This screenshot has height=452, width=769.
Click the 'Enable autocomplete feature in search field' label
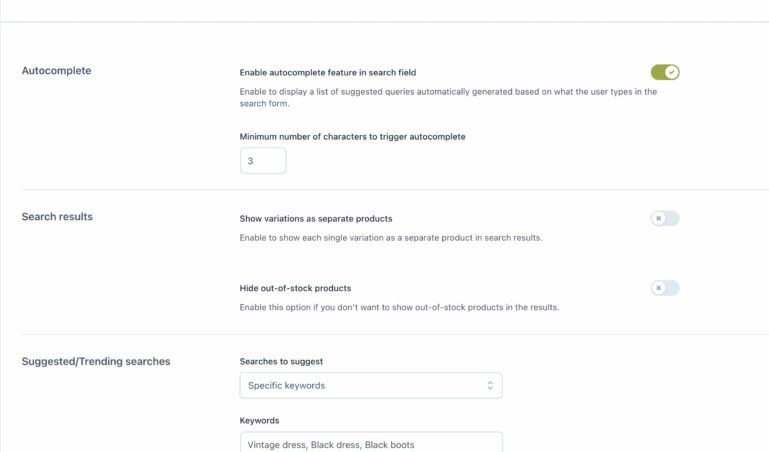coord(328,72)
